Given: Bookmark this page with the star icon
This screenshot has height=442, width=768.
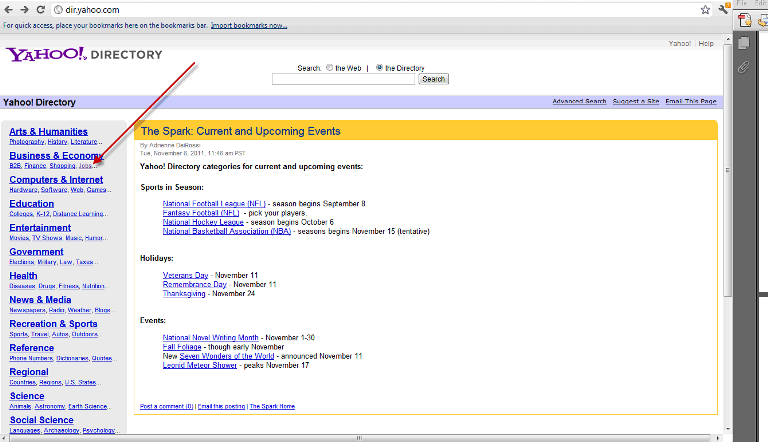Looking at the screenshot, I should pos(705,9).
